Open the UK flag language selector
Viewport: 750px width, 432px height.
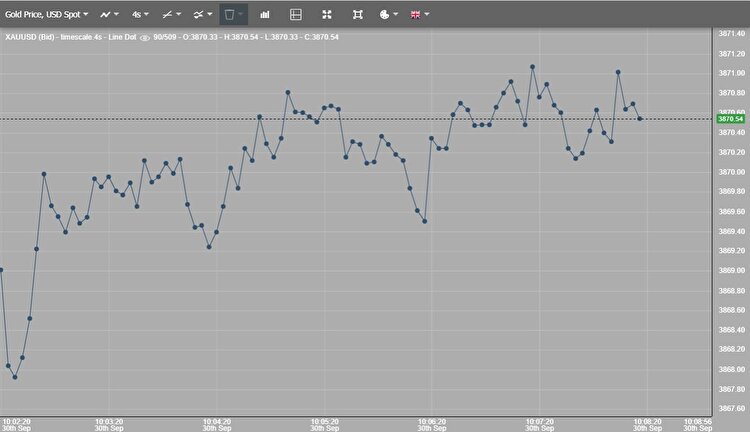419,15
